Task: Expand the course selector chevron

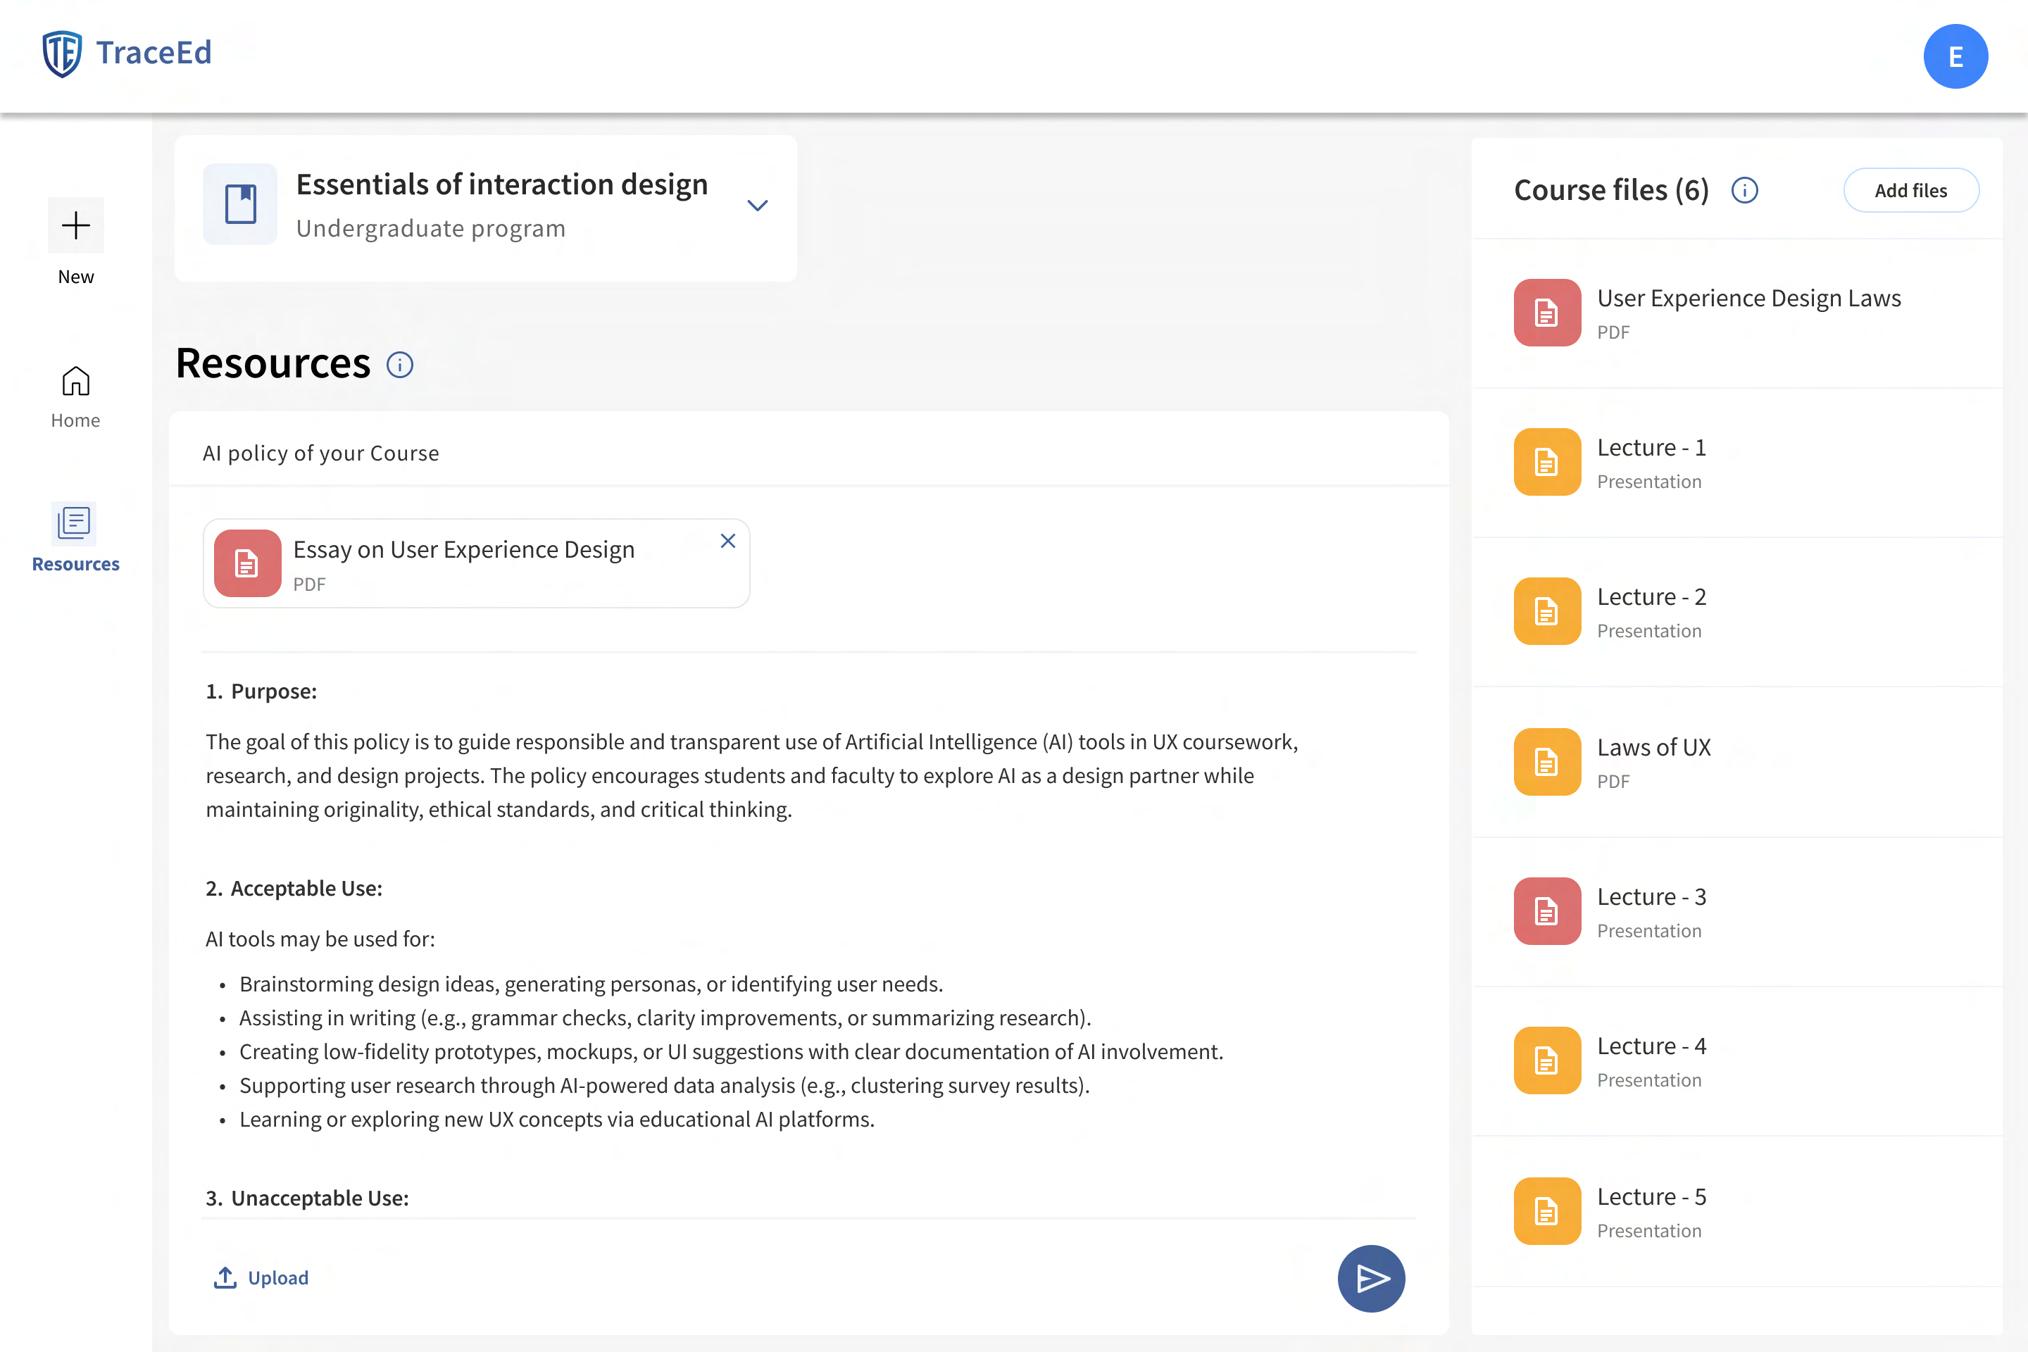Action: [x=757, y=206]
